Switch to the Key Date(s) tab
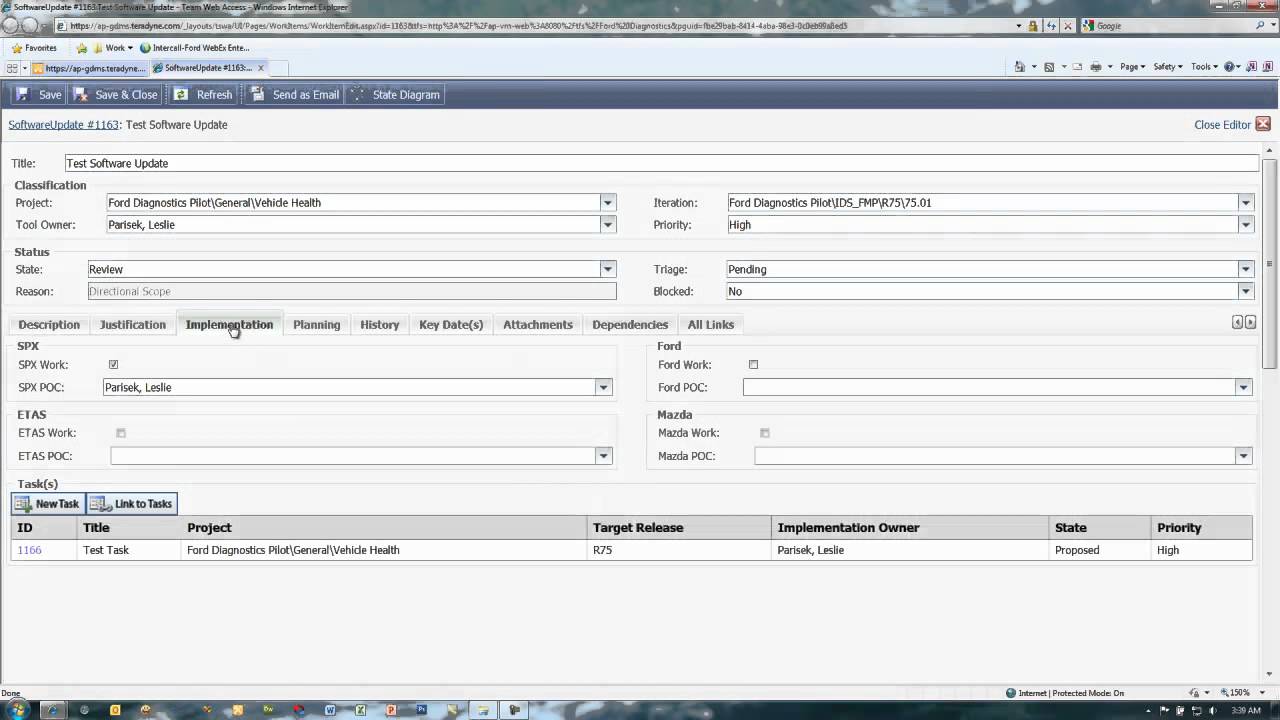This screenshot has width=1280, height=720. [x=451, y=324]
